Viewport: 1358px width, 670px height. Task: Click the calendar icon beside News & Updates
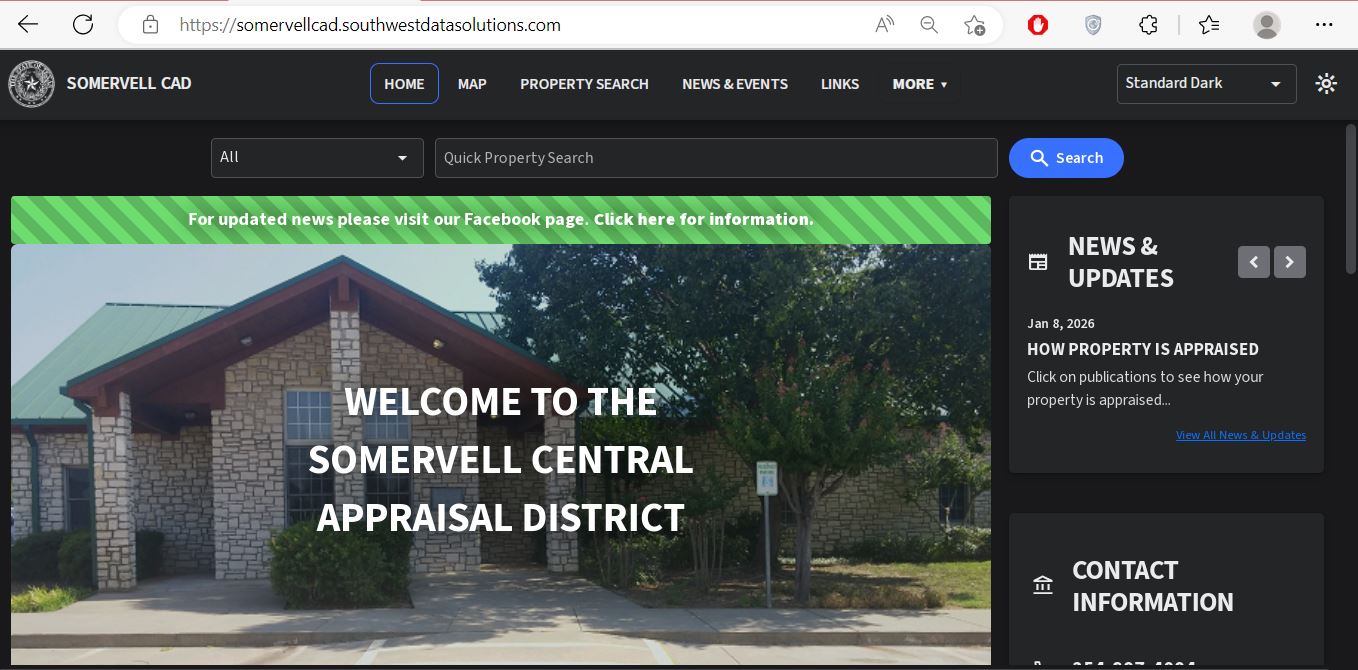click(x=1038, y=261)
